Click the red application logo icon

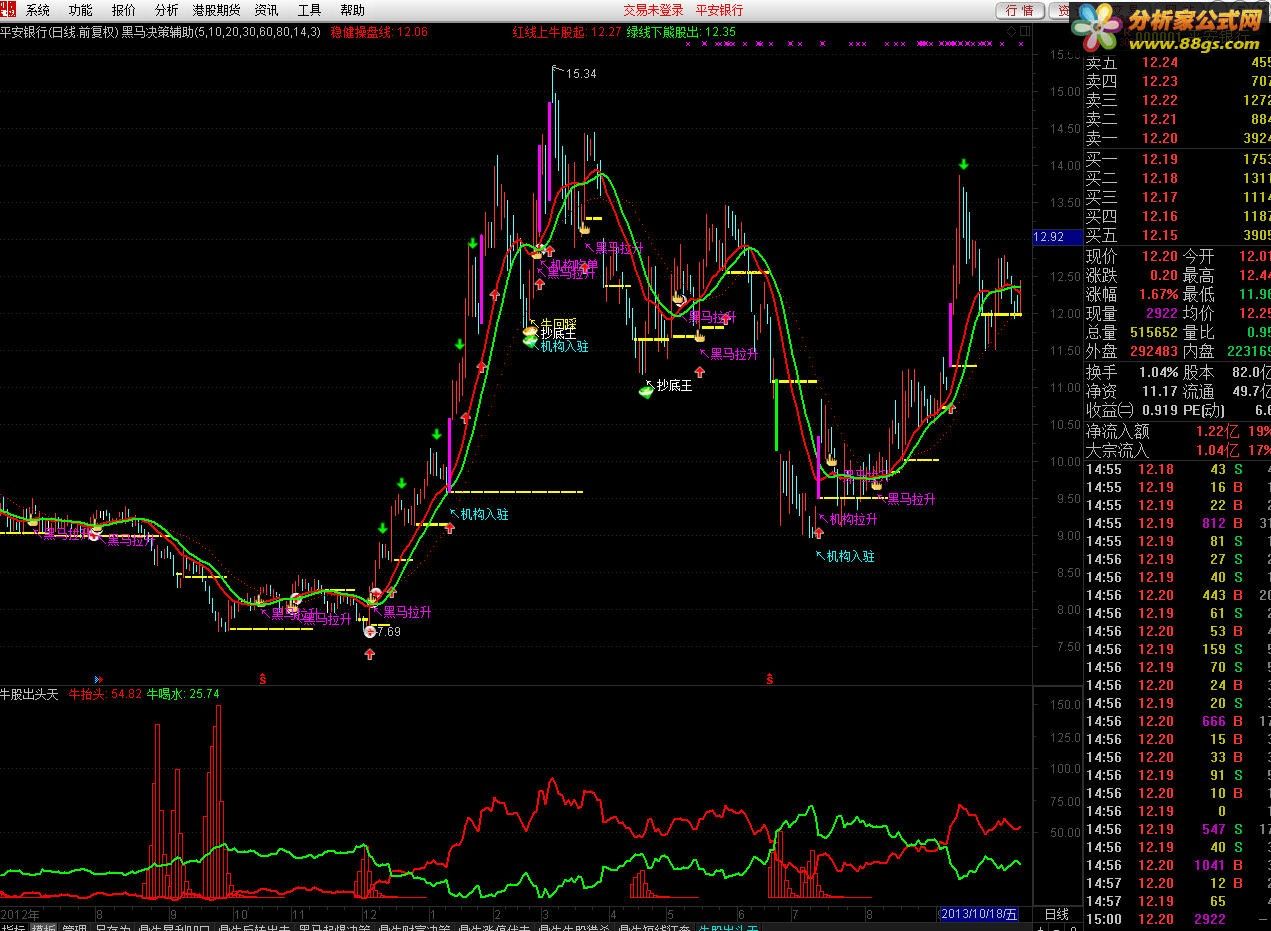point(9,9)
